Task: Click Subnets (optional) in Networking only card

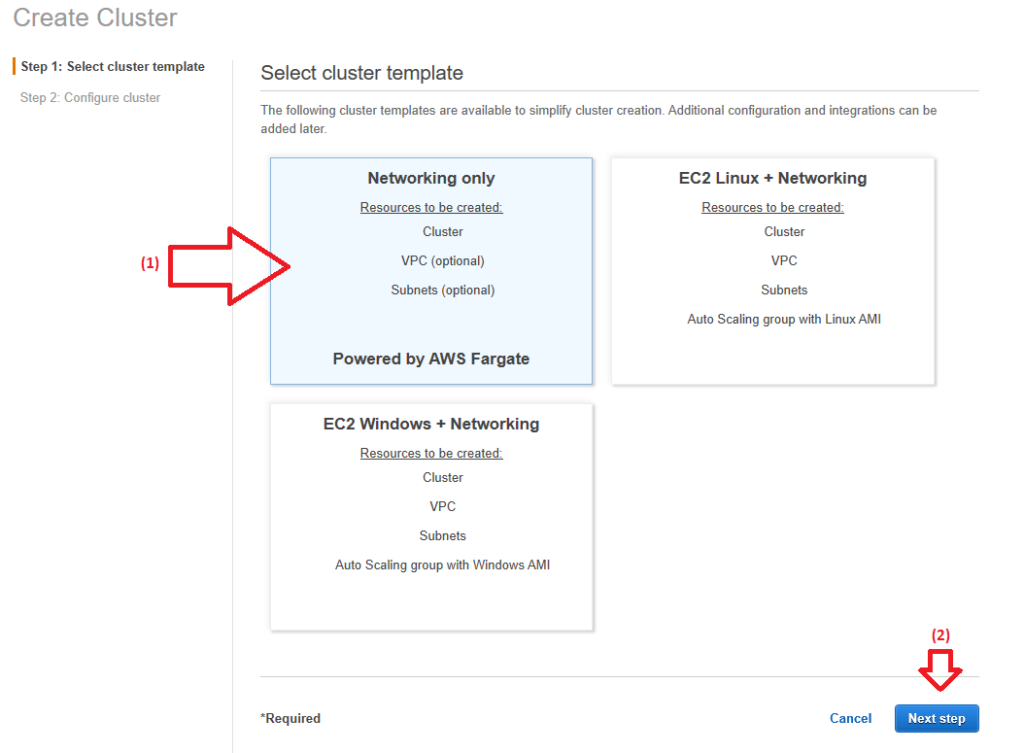Action: point(442,290)
